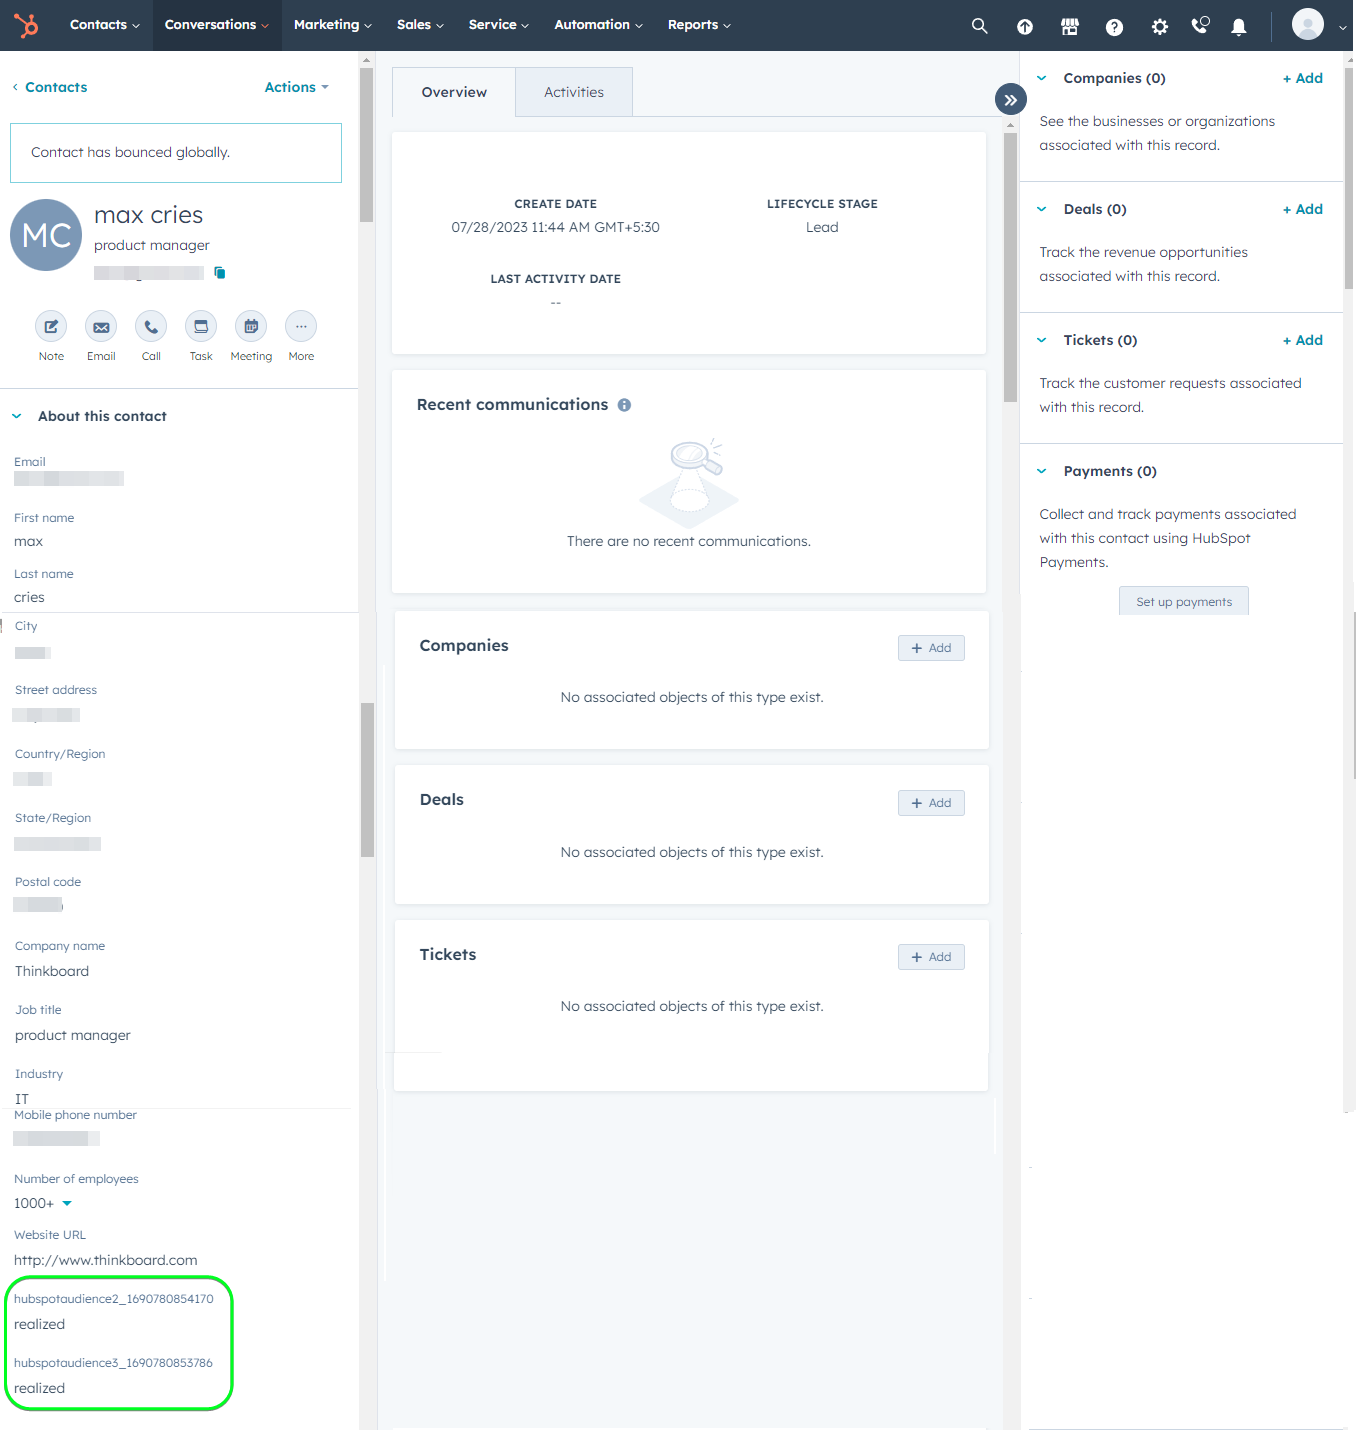Open the Number of employees 1000+ dropdown

point(43,1203)
